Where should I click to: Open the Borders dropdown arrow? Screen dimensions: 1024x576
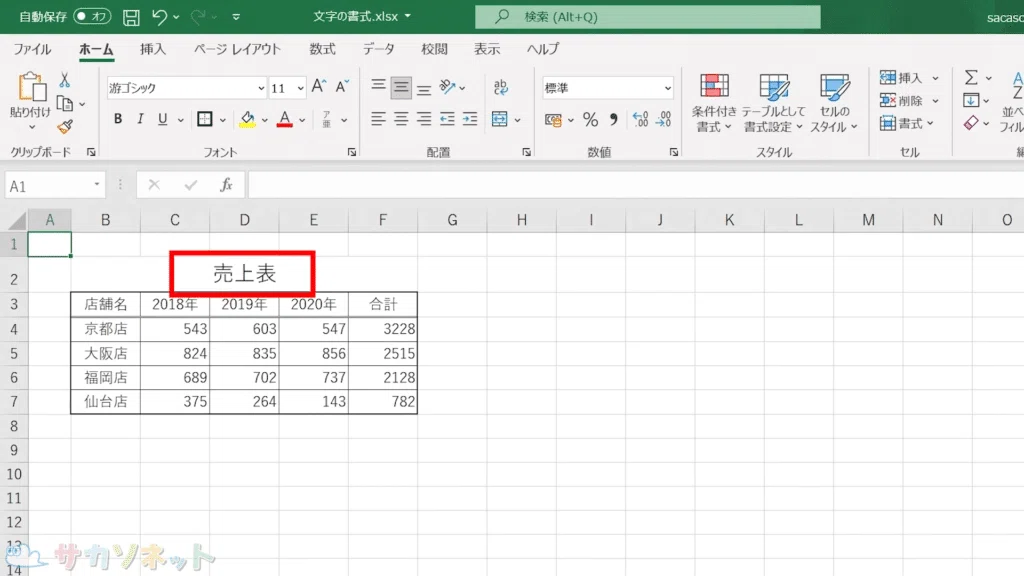click(x=223, y=120)
